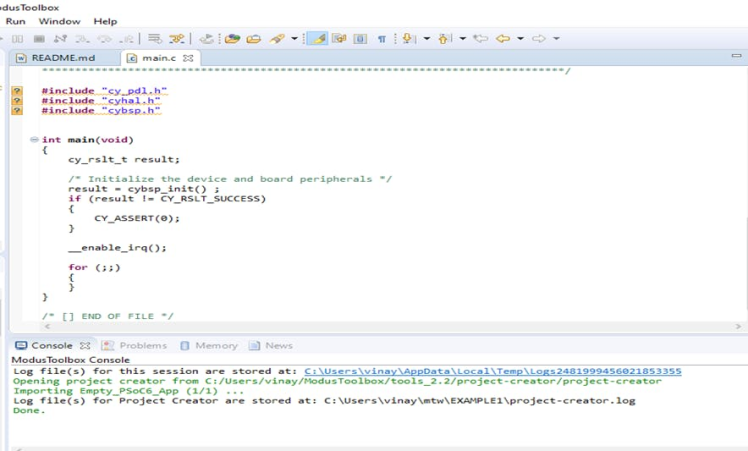Click warning marker beside cybsp.h include
This screenshot has height=451, width=748.
(17, 110)
